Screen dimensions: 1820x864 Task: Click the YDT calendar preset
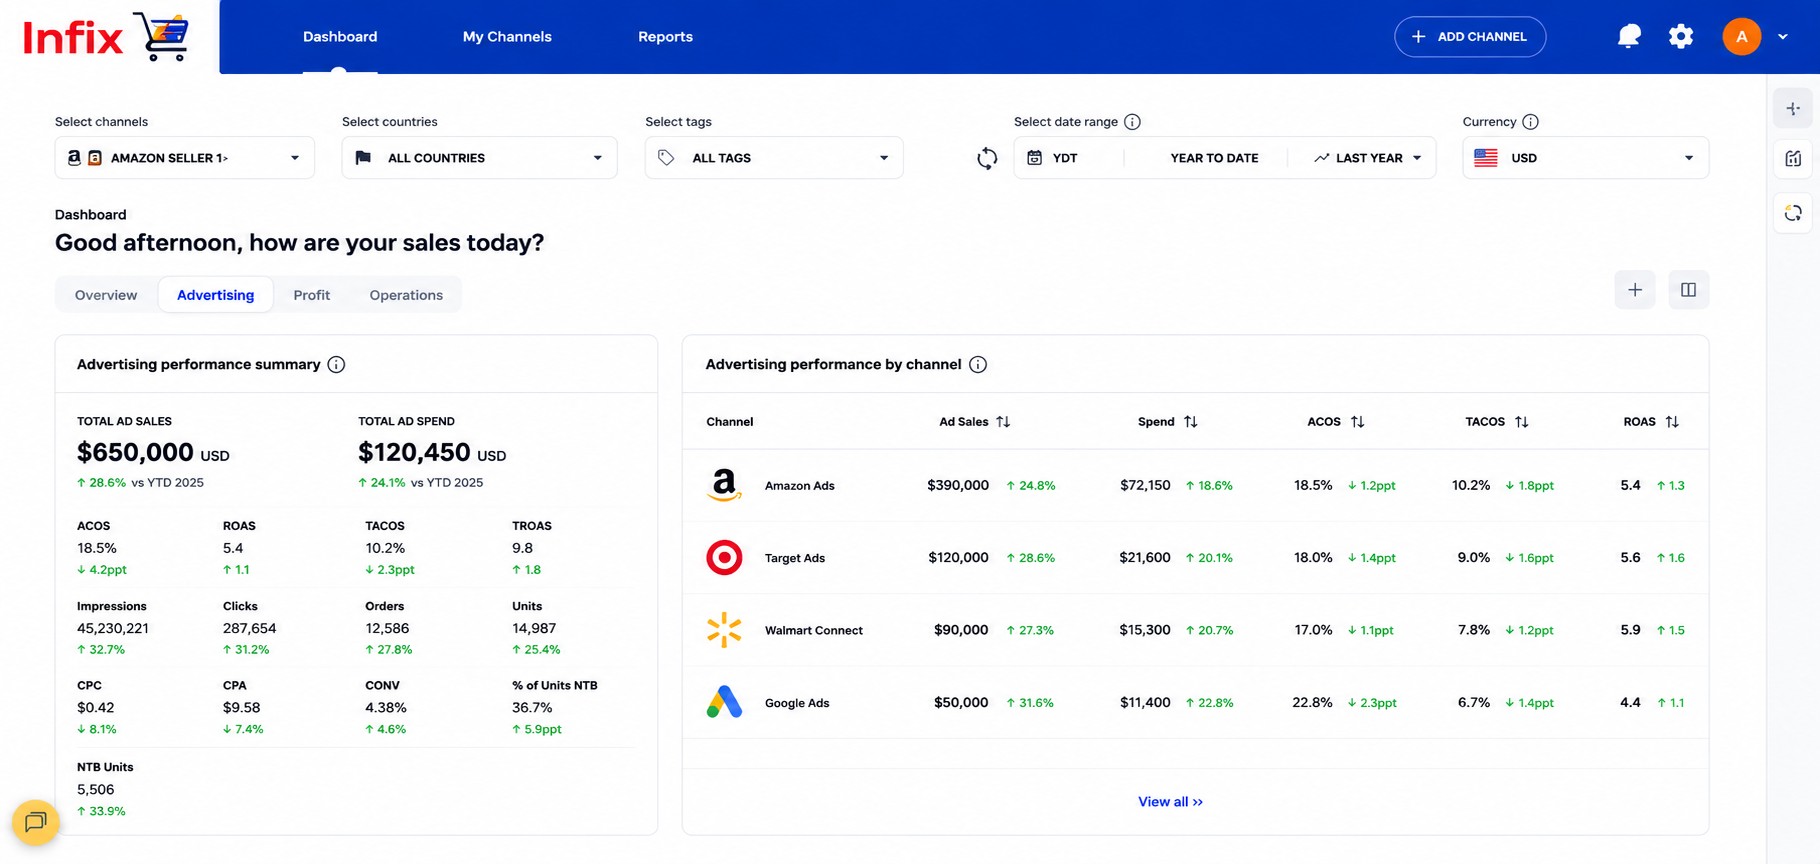1053,158
